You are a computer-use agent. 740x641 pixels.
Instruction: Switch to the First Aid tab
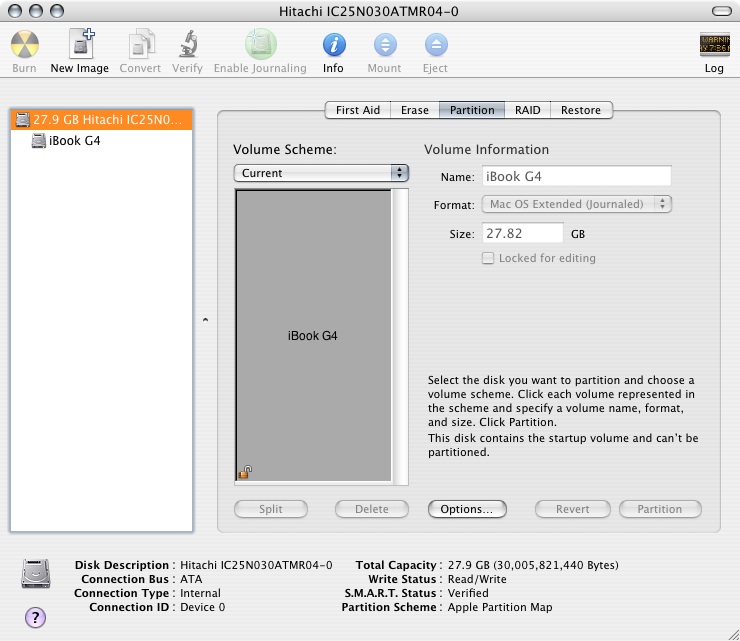(x=358, y=110)
